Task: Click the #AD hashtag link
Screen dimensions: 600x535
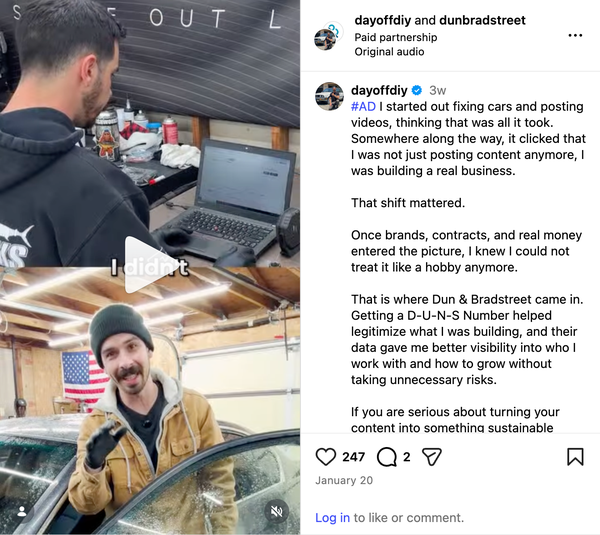Action: [x=363, y=106]
